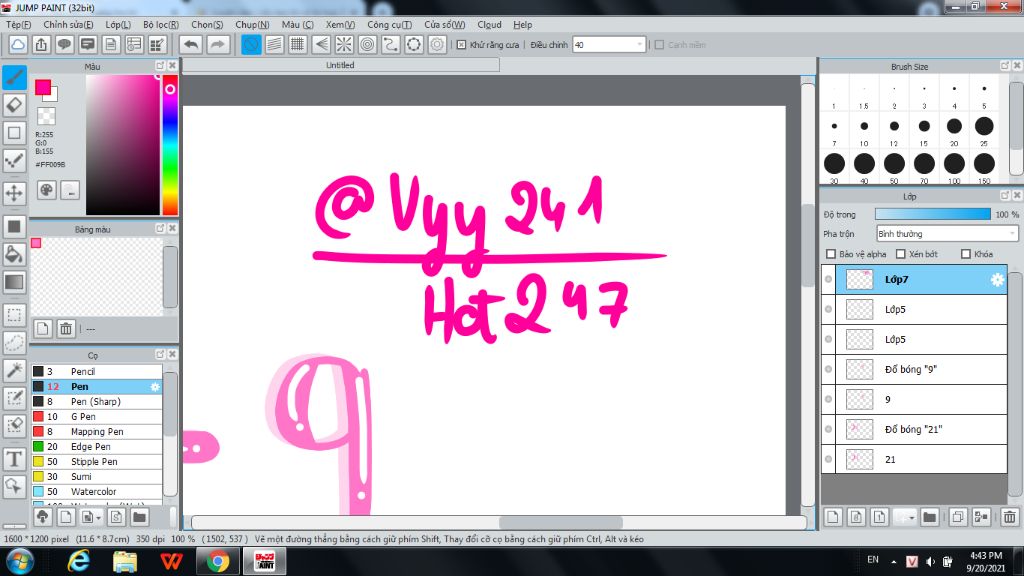Enable grid snap guide
The height and width of the screenshot is (576, 1024).
point(297,44)
